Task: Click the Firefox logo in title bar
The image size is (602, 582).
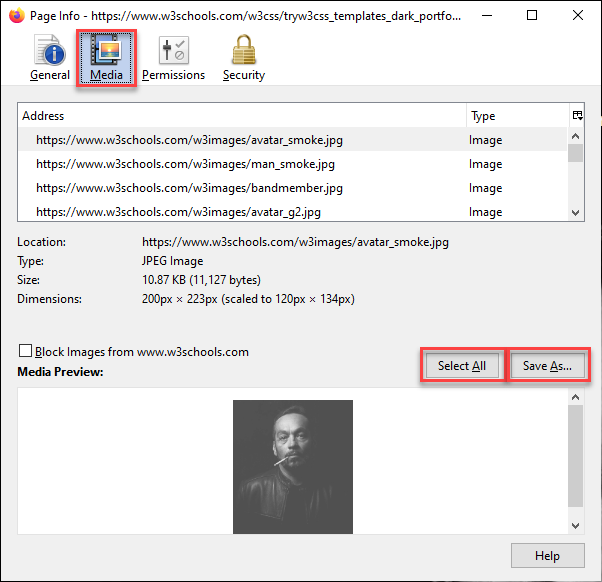Action: (17, 15)
